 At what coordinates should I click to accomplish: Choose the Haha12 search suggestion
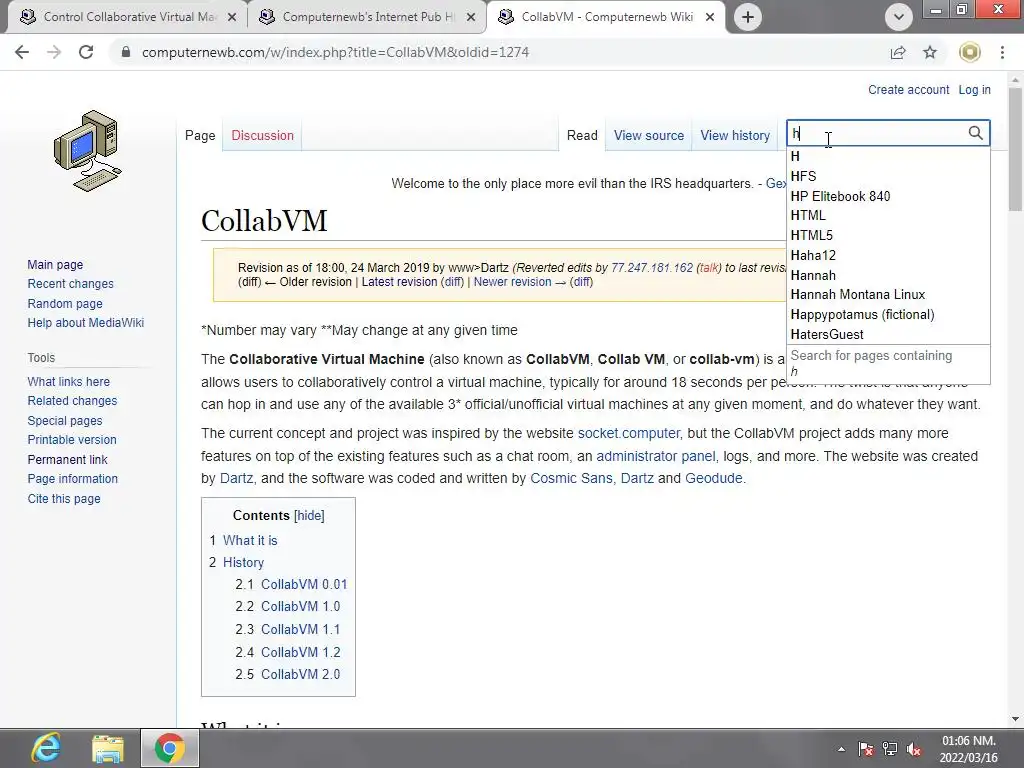click(x=889, y=255)
